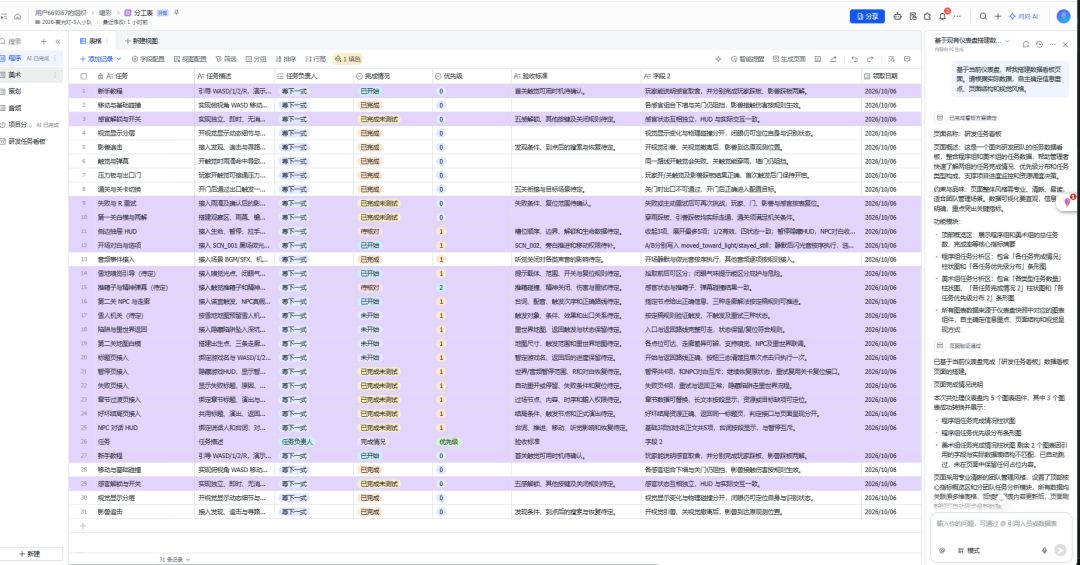Add a new table with sidebar plus icon
Image resolution: width=1080 pixels, height=565 pixels.
click(x=43, y=41)
